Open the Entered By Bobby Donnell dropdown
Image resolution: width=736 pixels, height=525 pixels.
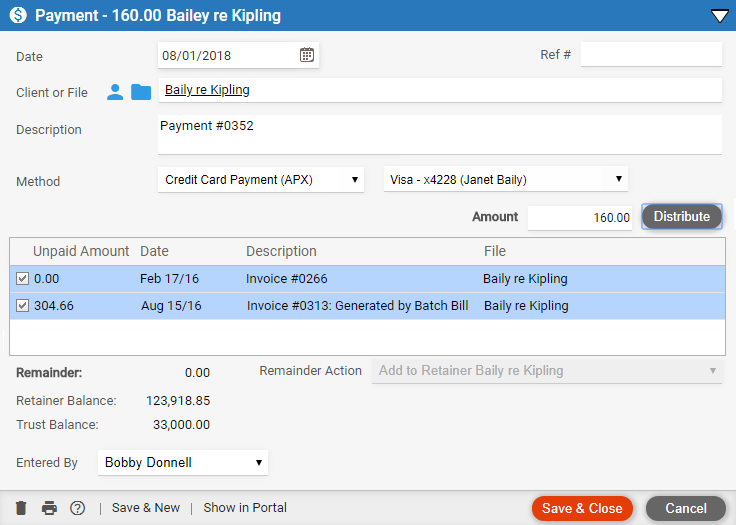[183, 463]
